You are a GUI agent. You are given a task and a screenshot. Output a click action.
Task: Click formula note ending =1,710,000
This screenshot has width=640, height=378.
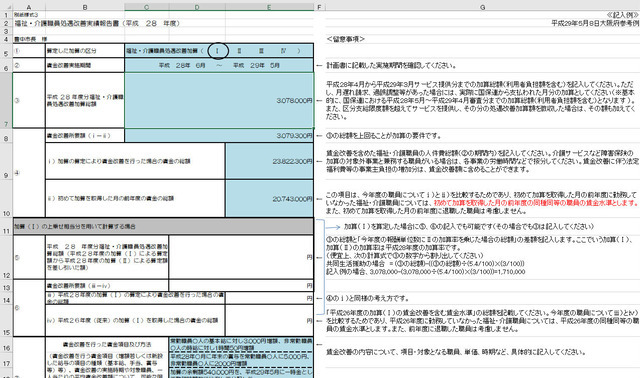tap(426, 271)
